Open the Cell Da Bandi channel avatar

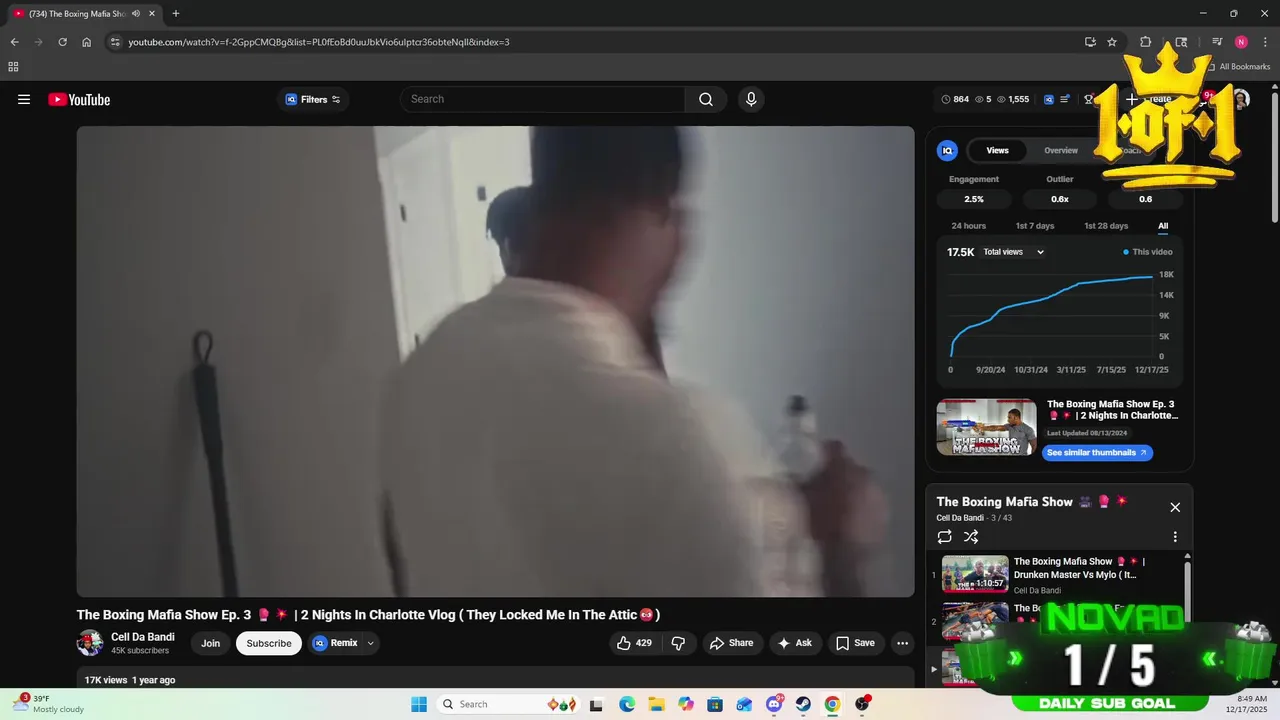click(x=90, y=643)
